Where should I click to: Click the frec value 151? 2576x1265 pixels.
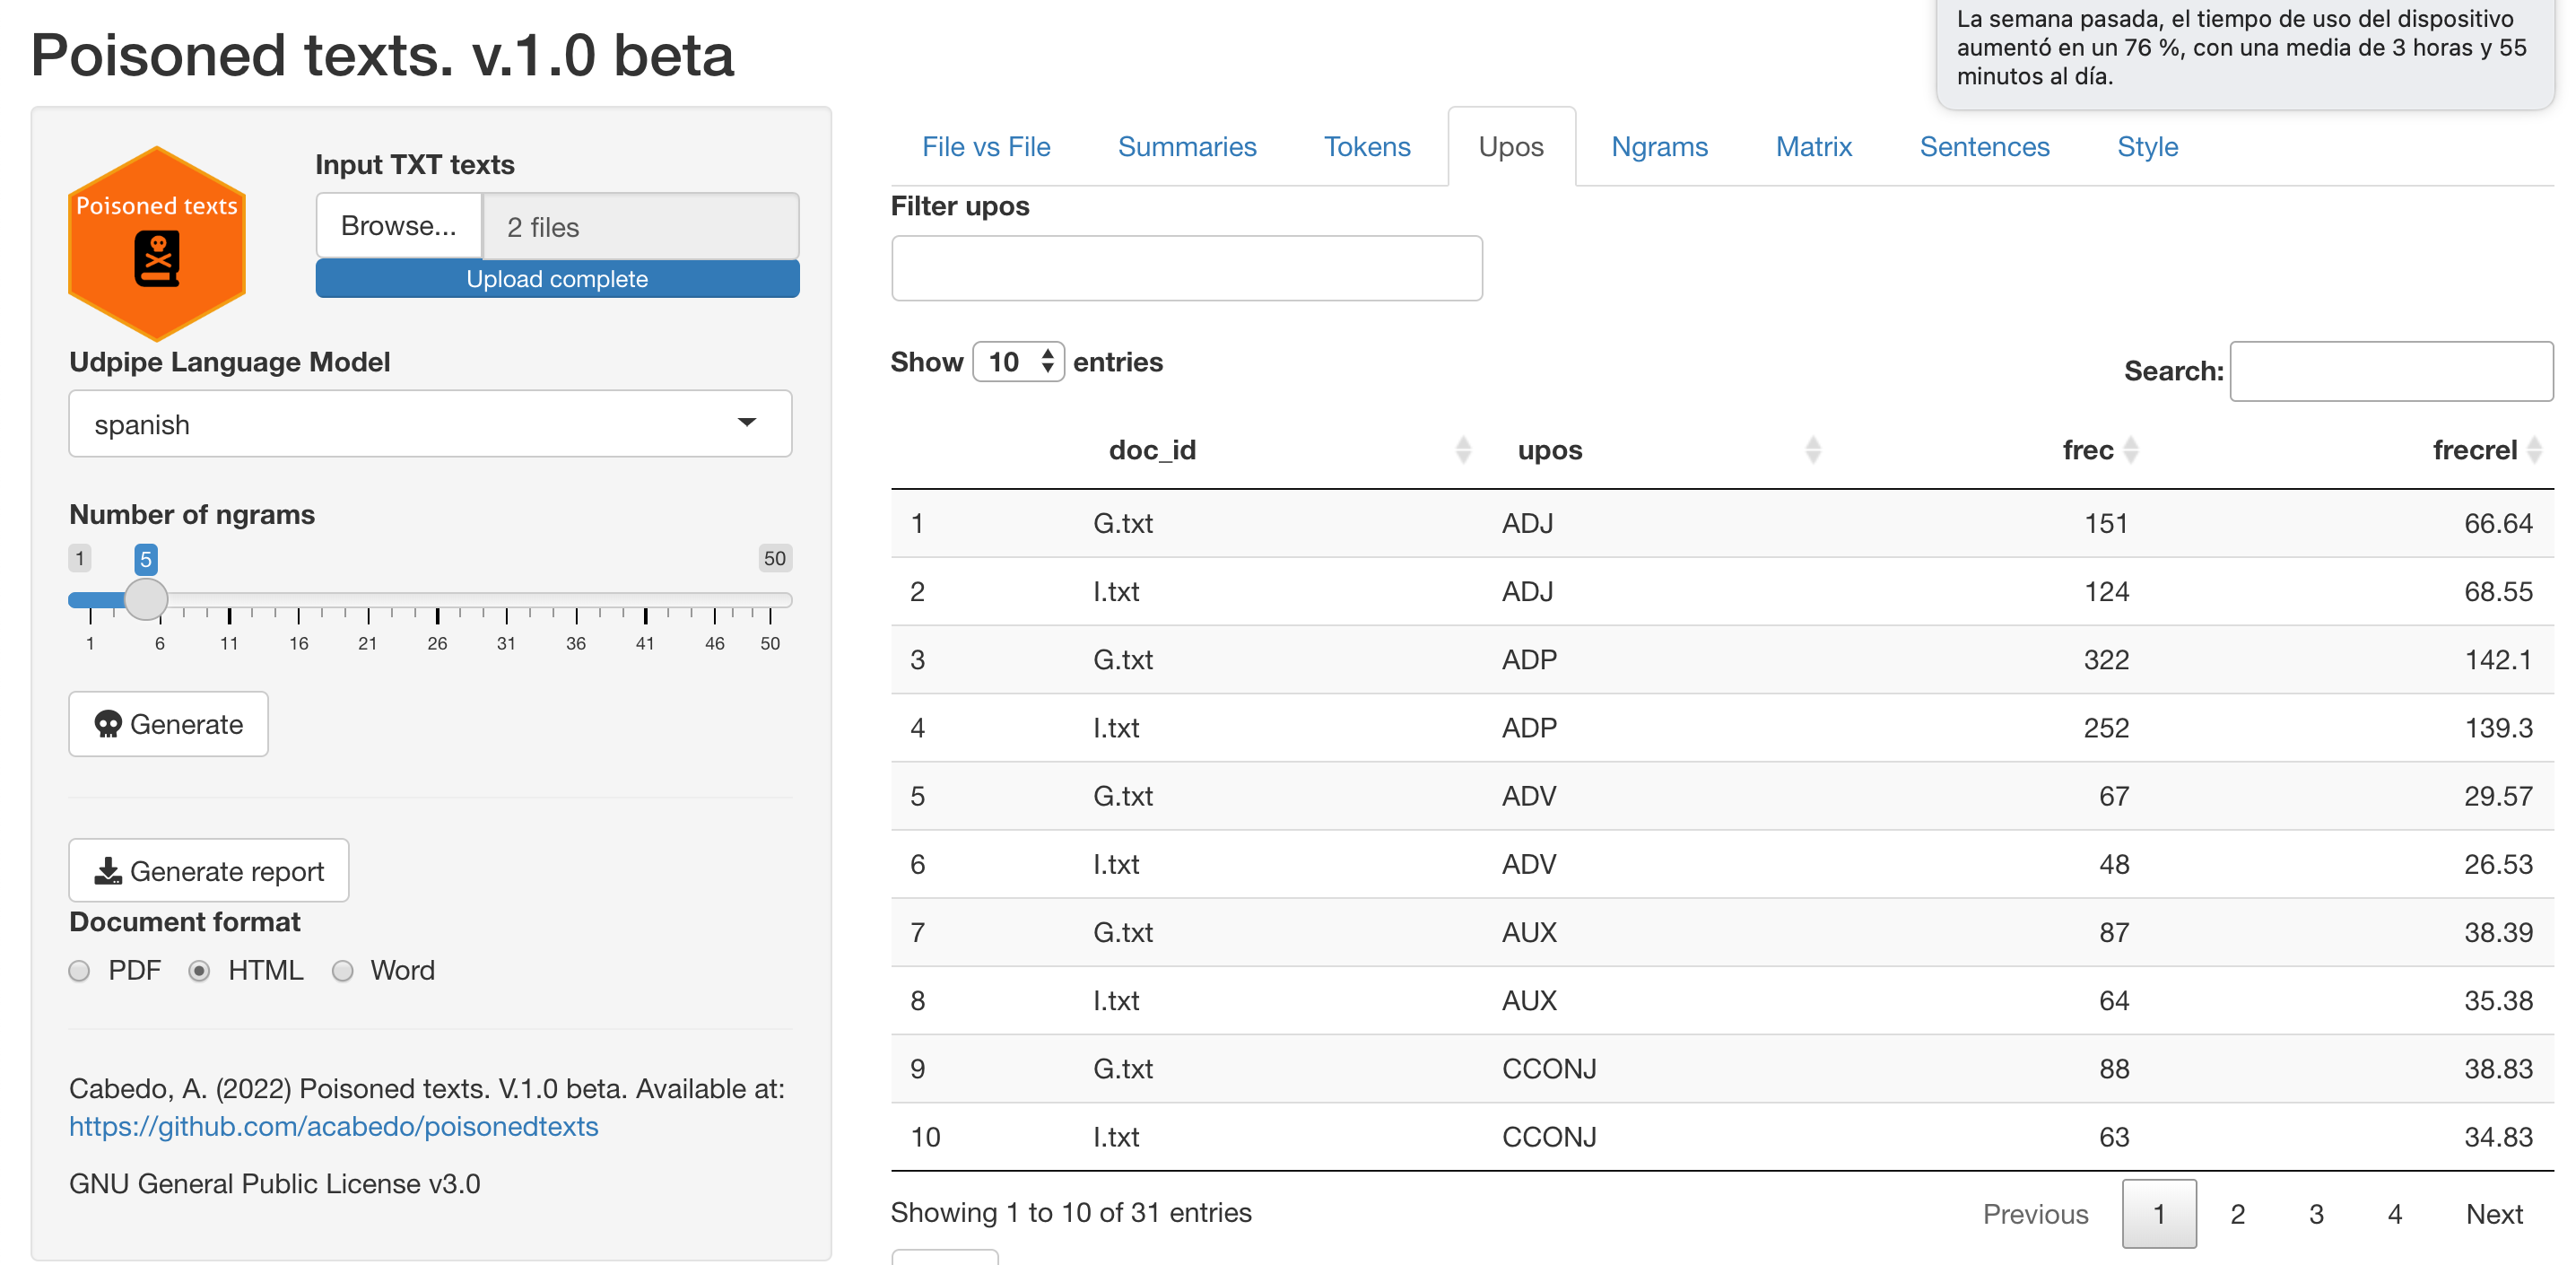2106,523
